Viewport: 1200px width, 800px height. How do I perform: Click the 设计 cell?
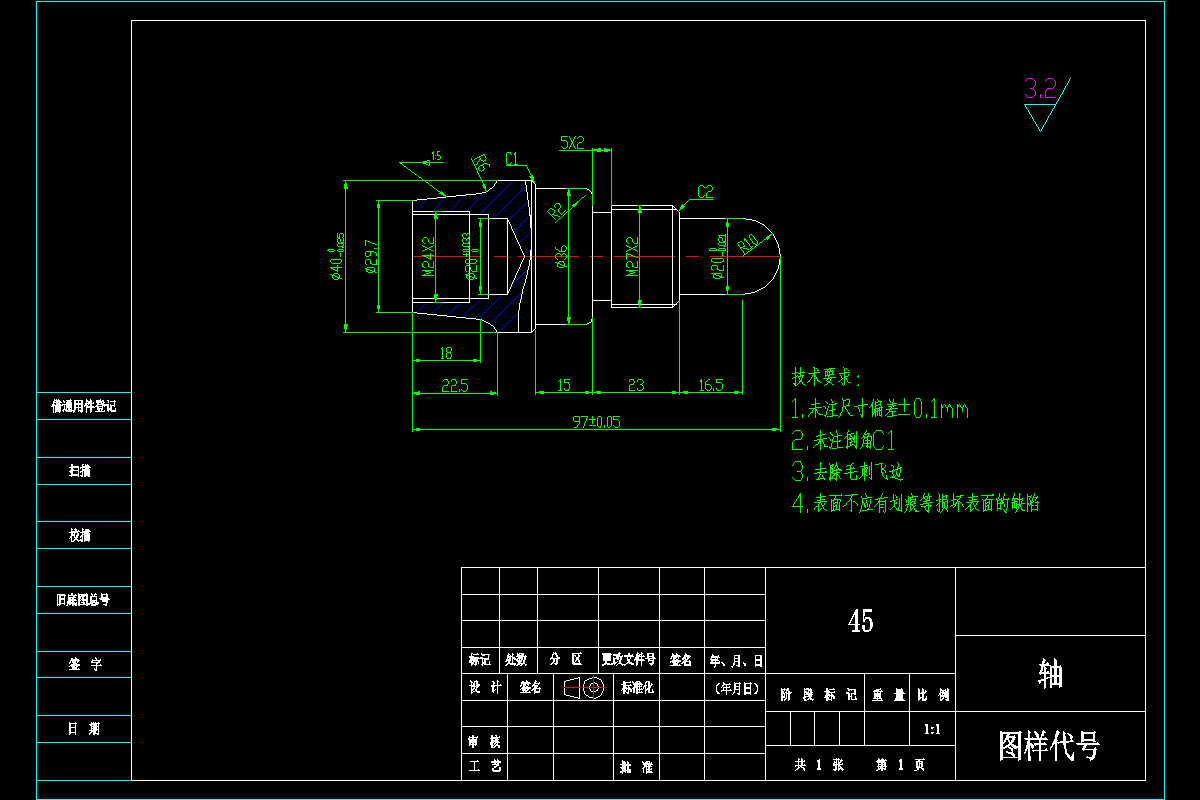pyautogui.click(x=484, y=688)
